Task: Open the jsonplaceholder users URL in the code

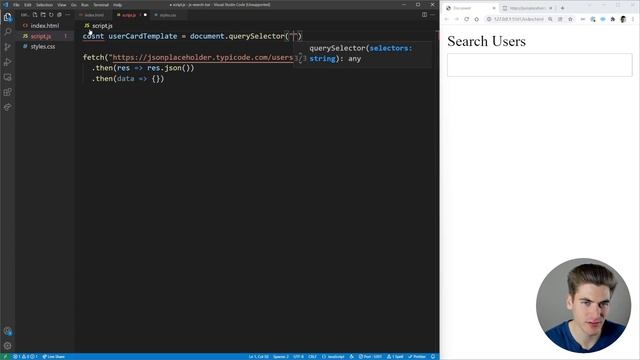Action: pos(202,58)
